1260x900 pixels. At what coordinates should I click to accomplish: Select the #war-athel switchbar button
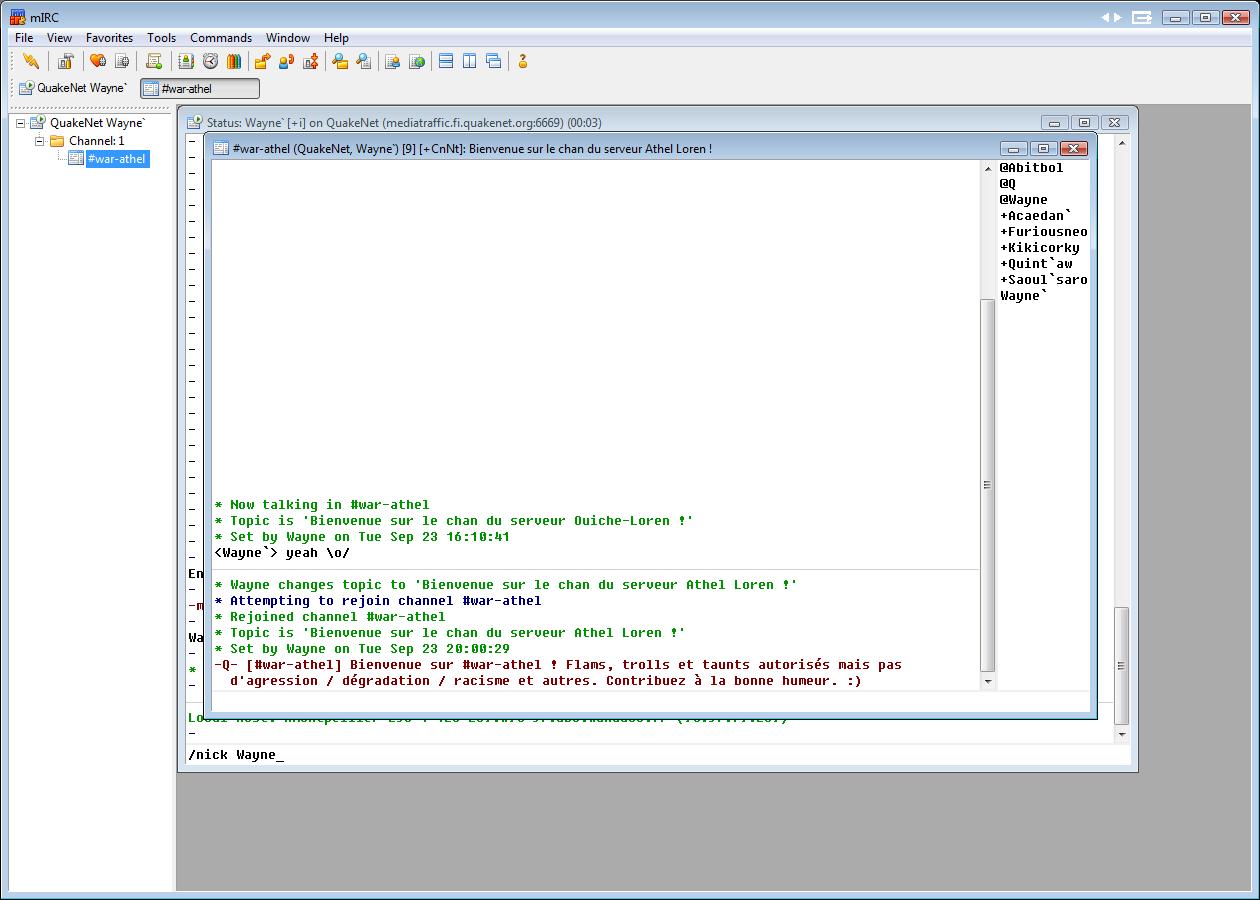(x=200, y=88)
